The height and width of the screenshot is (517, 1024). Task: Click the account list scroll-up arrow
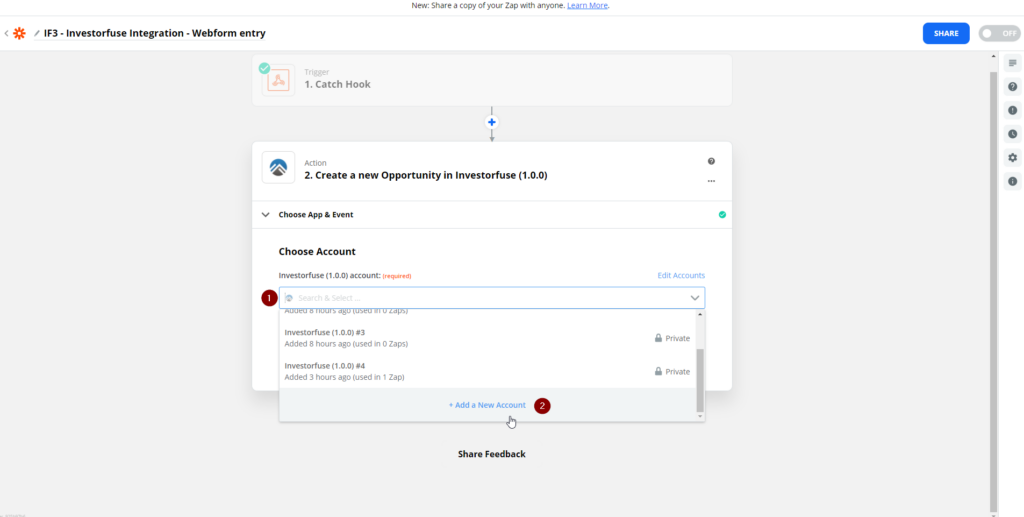coord(700,315)
